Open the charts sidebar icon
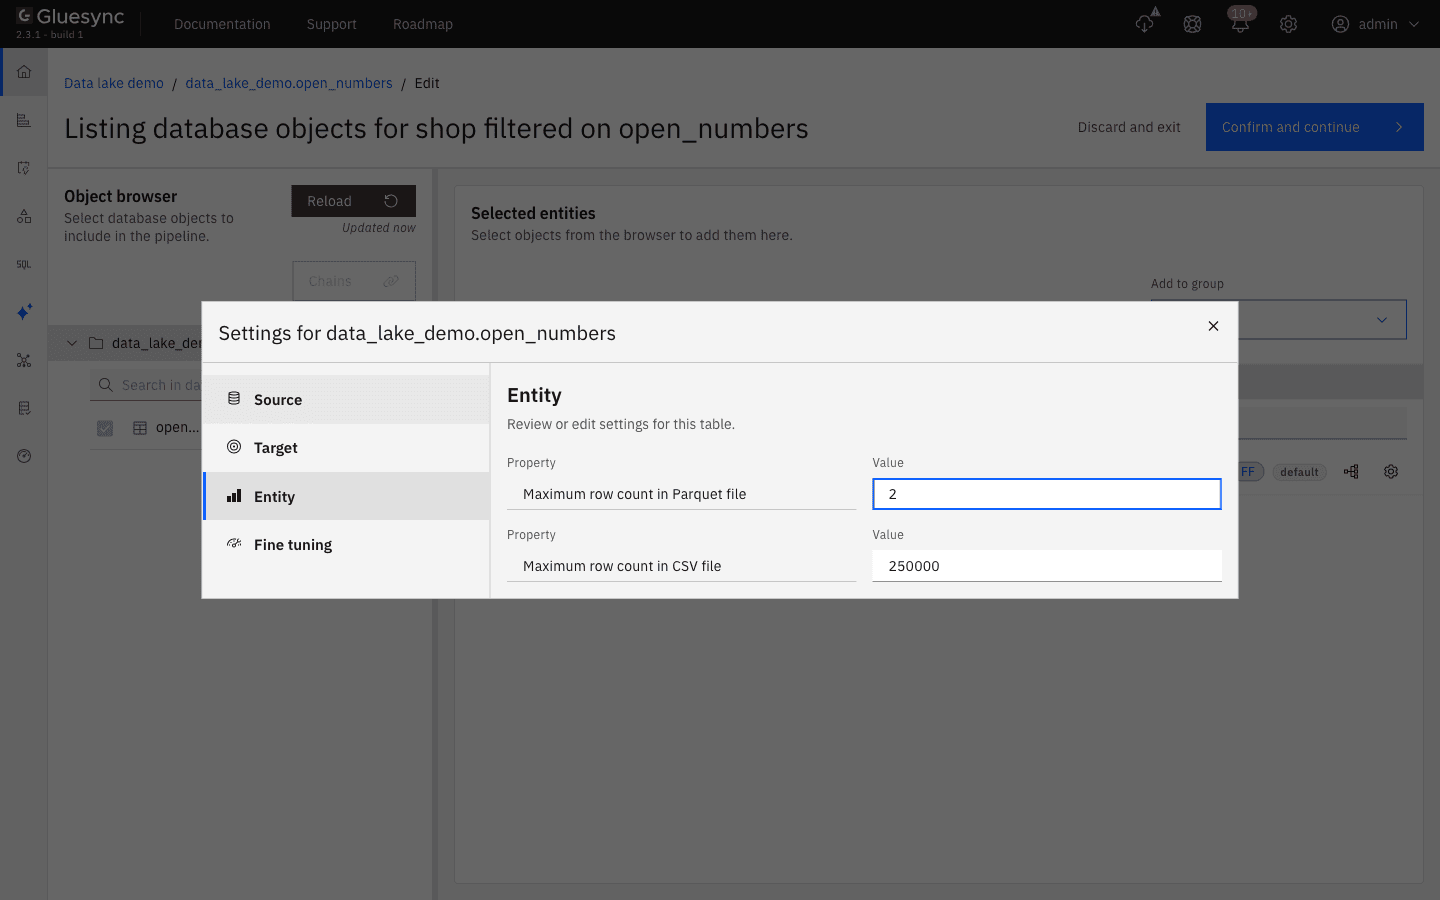1440x900 pixels. [24, 120]
